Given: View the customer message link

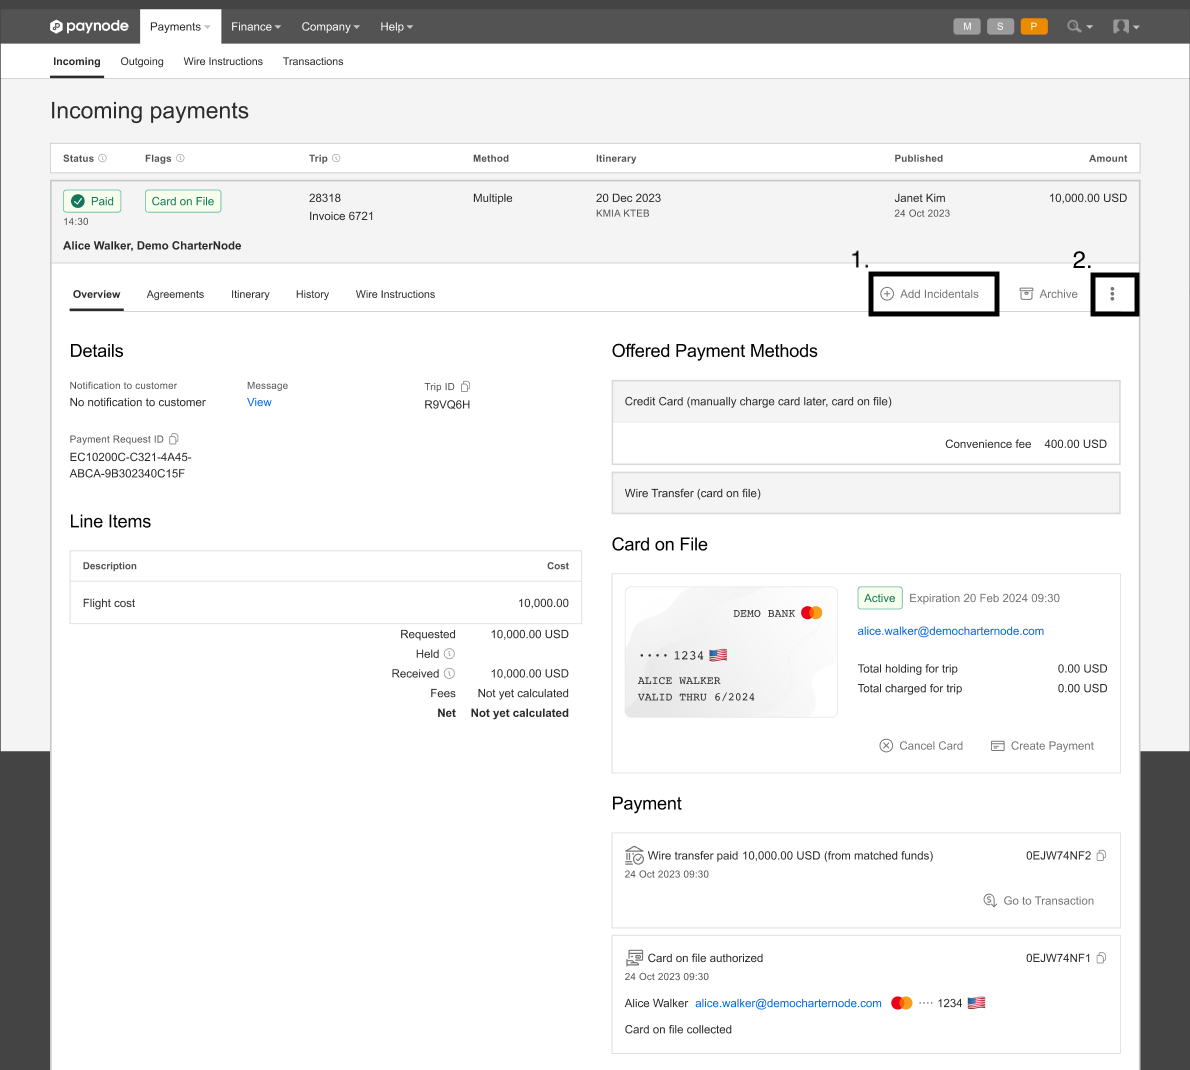Looking at the screenshot, I should (259, 402).
